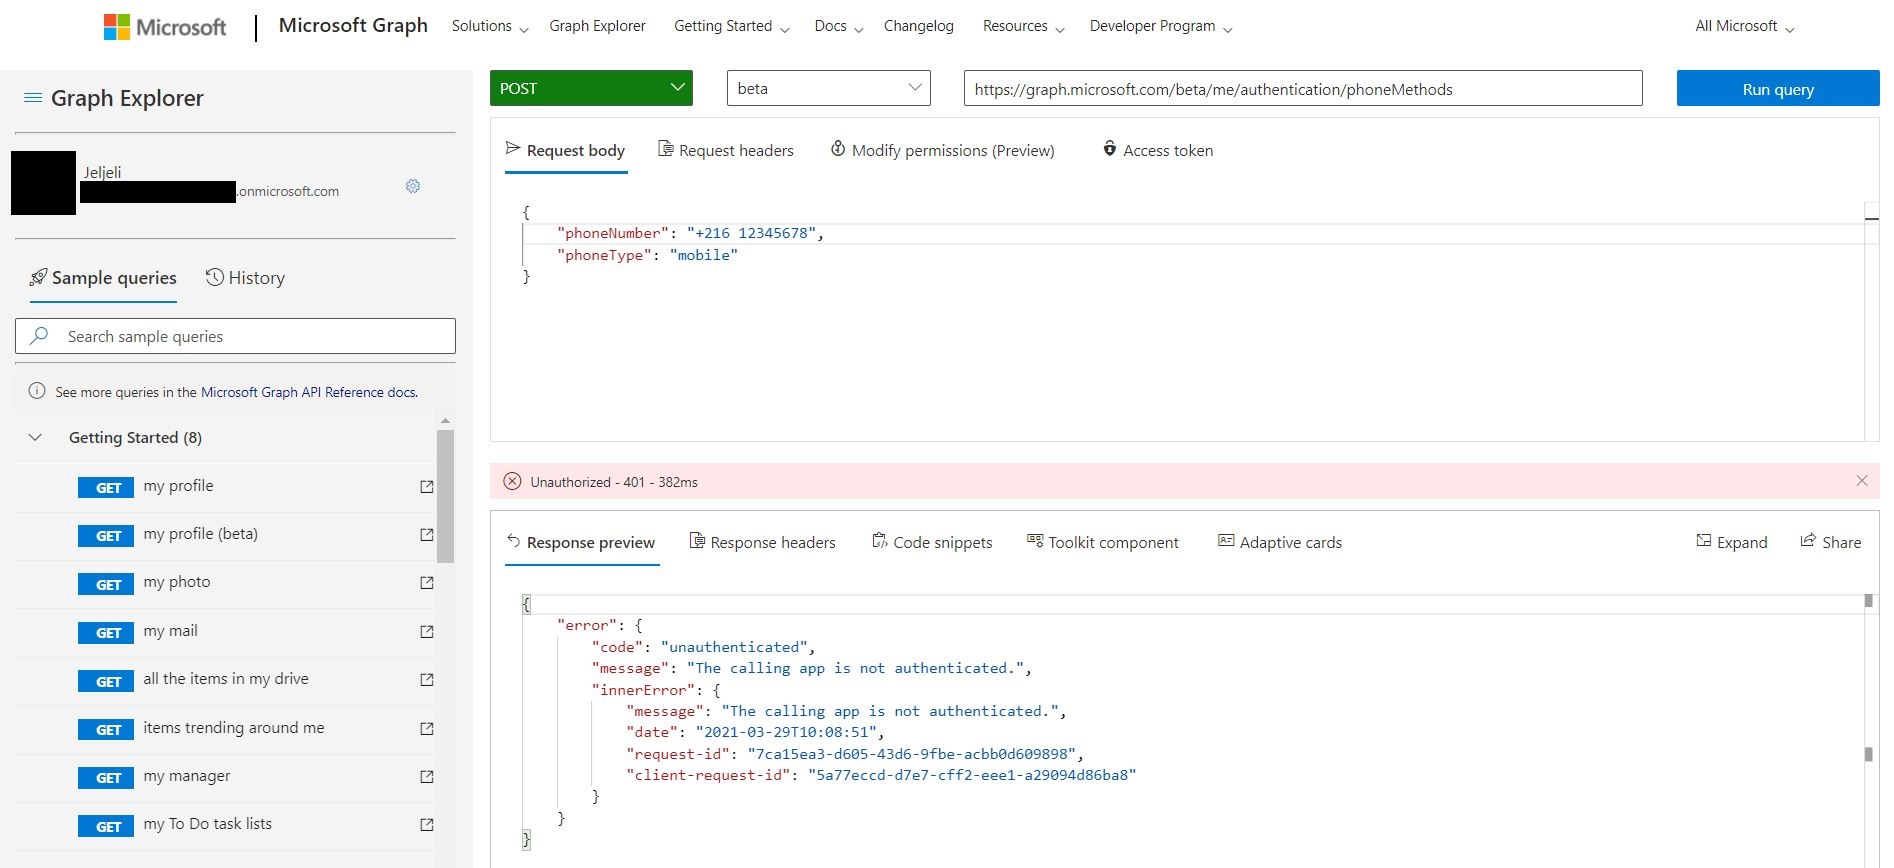
Task: Switch to the History tab
Action: 246,278
